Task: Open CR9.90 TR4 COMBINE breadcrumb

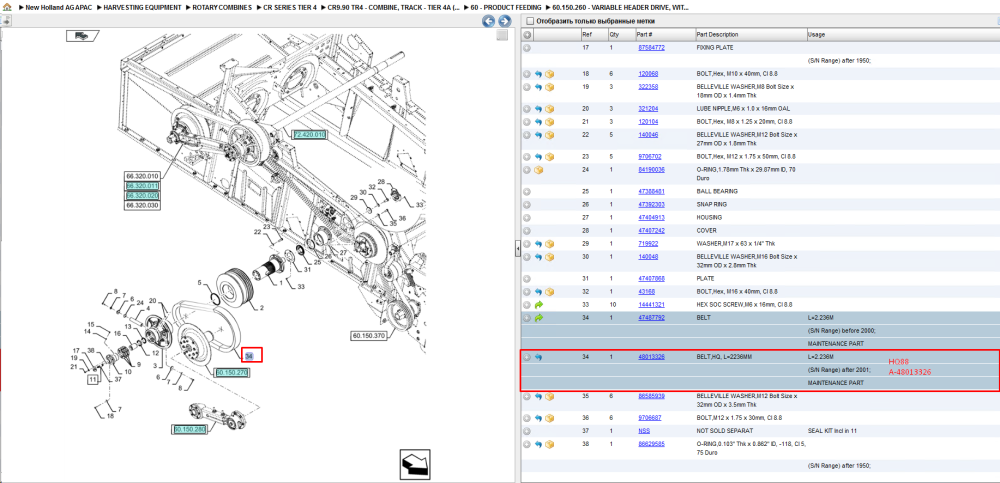Action: coord(394,8)
